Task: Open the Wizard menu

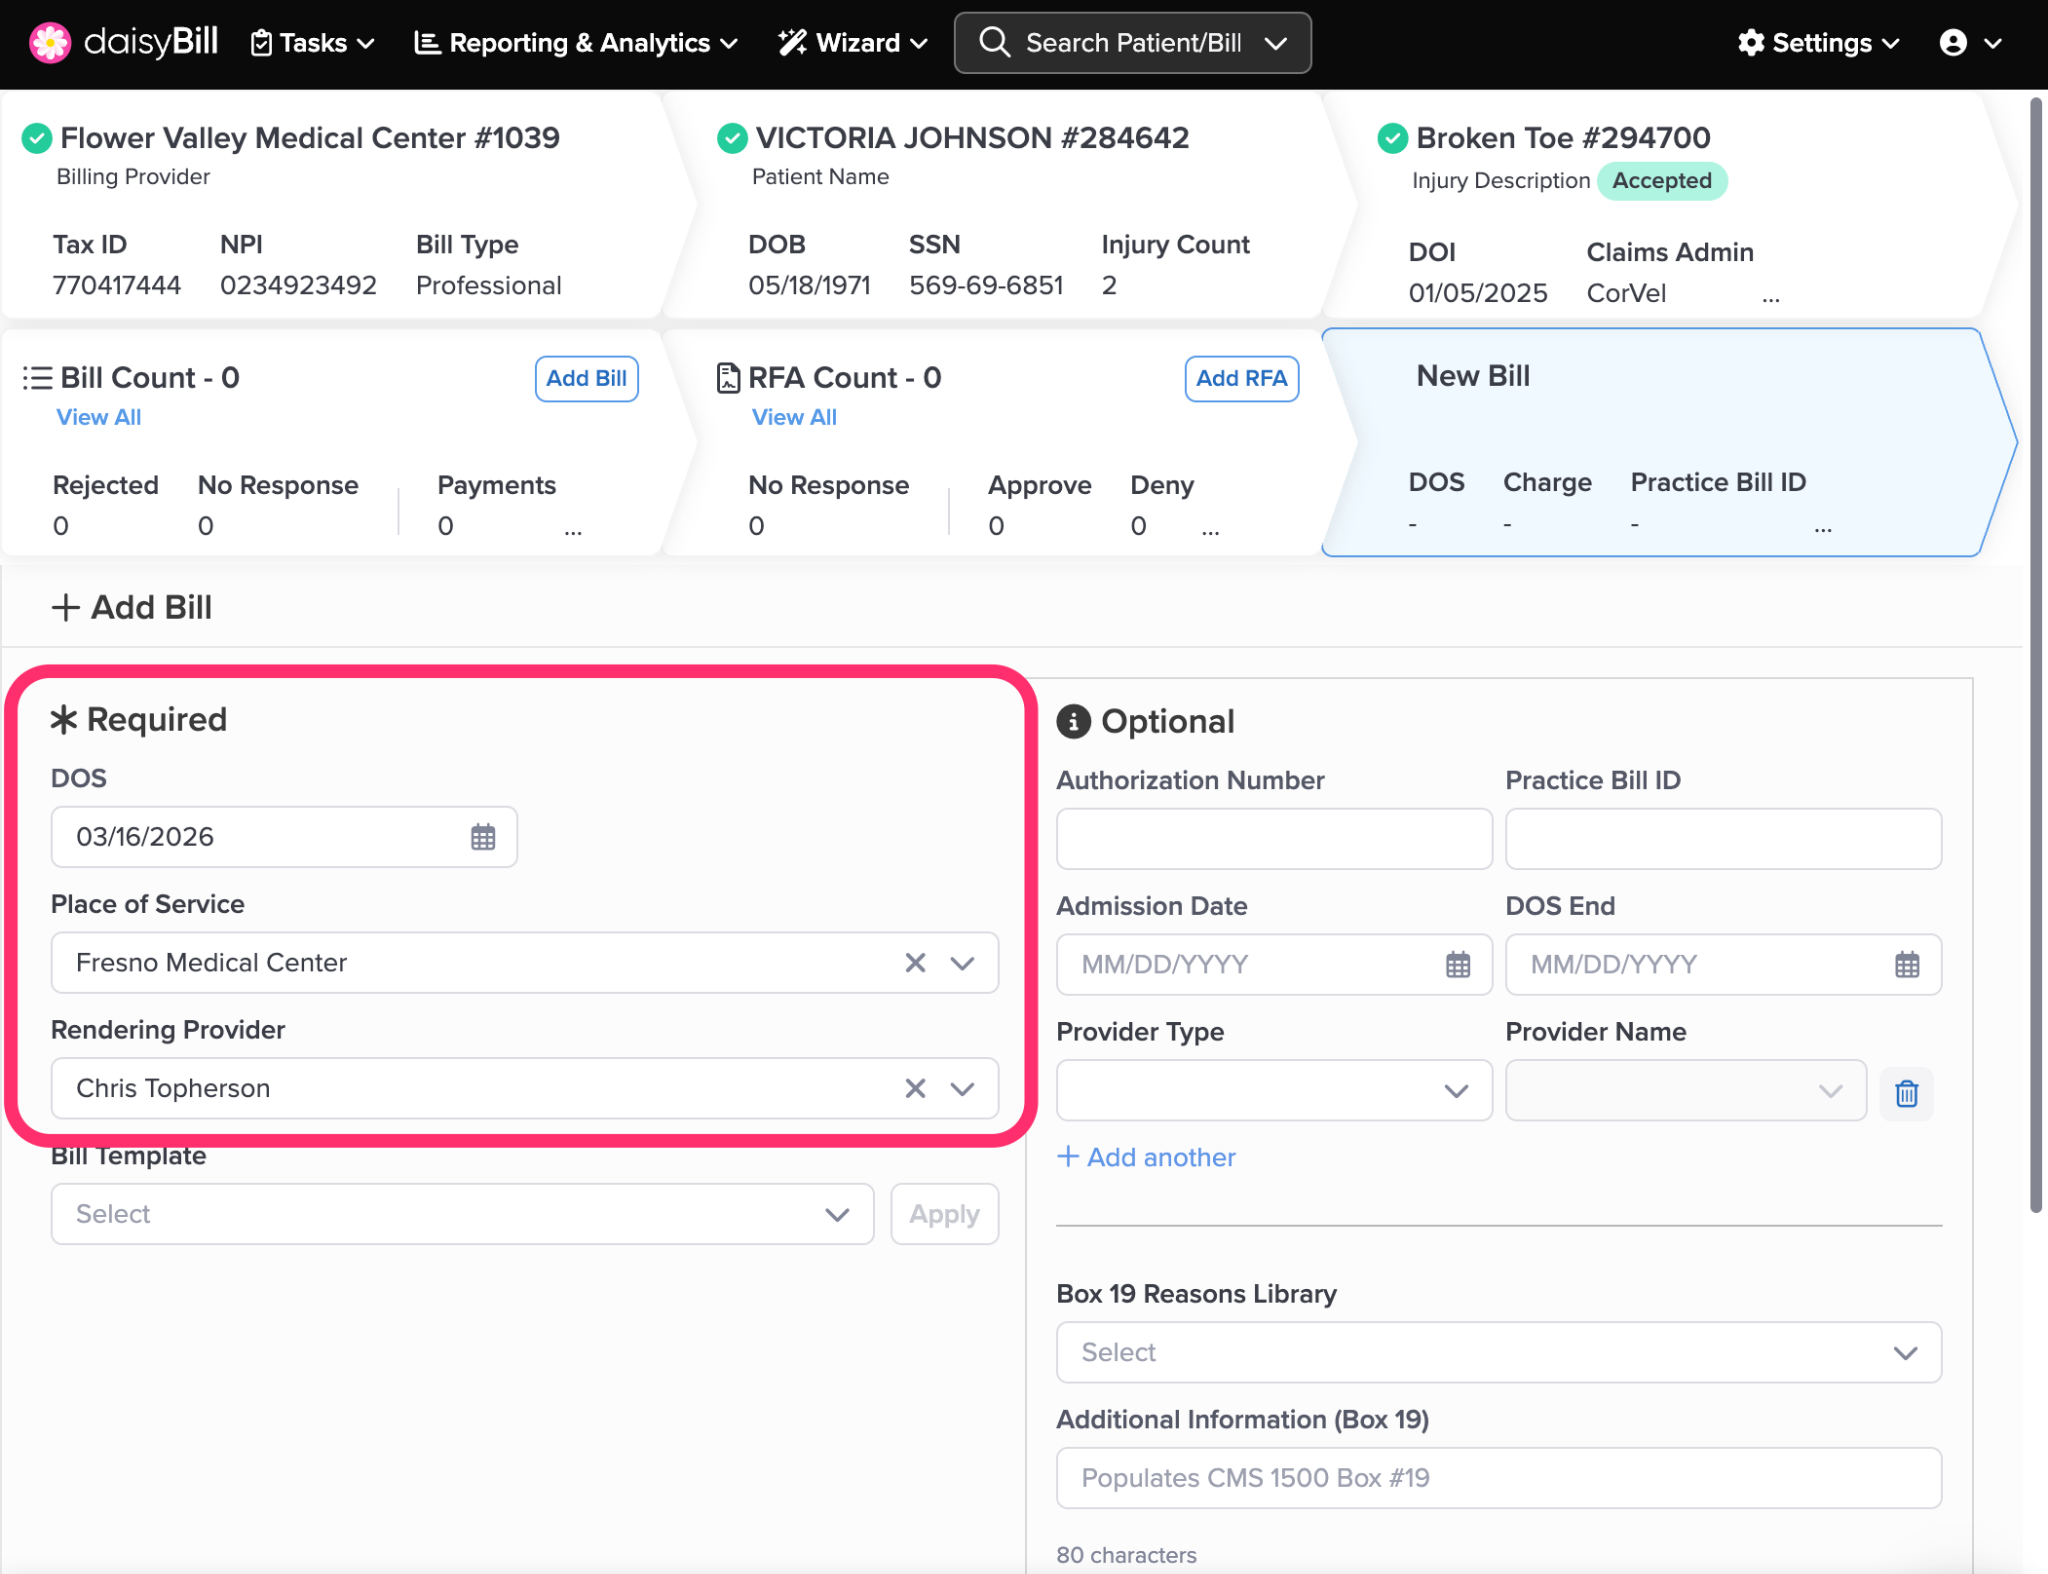Action: [x=853, y=43]
